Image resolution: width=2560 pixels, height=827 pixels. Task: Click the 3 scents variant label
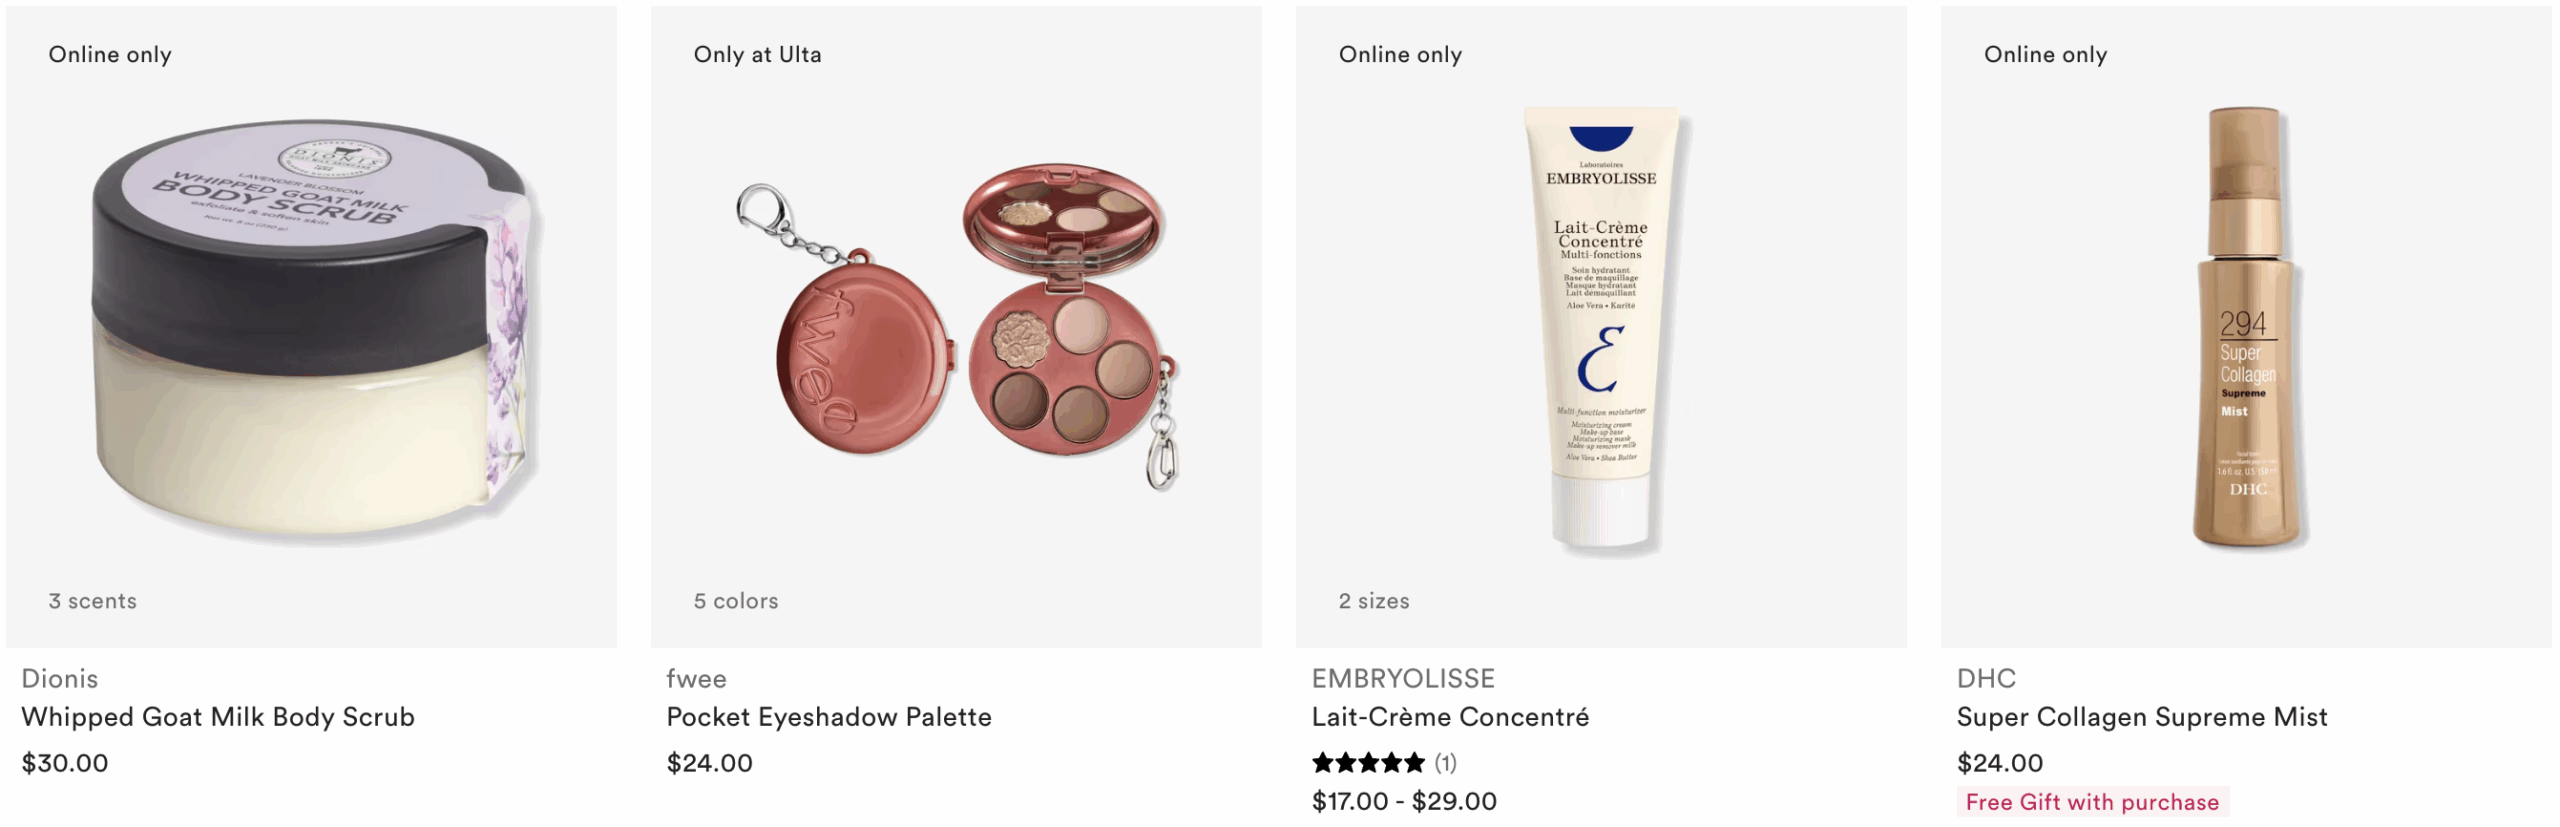pos(93,601)
